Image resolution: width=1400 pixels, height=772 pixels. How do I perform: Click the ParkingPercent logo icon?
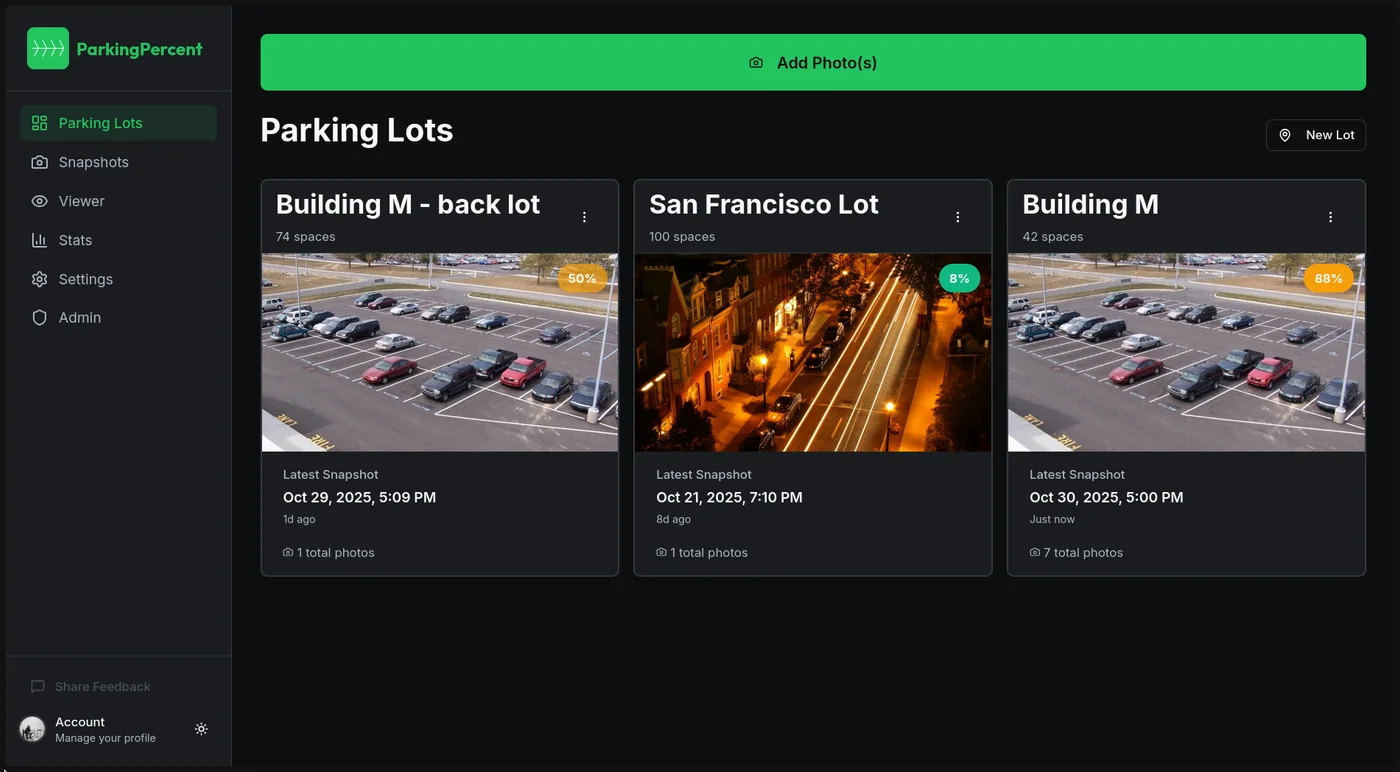[x=48, y=48]
